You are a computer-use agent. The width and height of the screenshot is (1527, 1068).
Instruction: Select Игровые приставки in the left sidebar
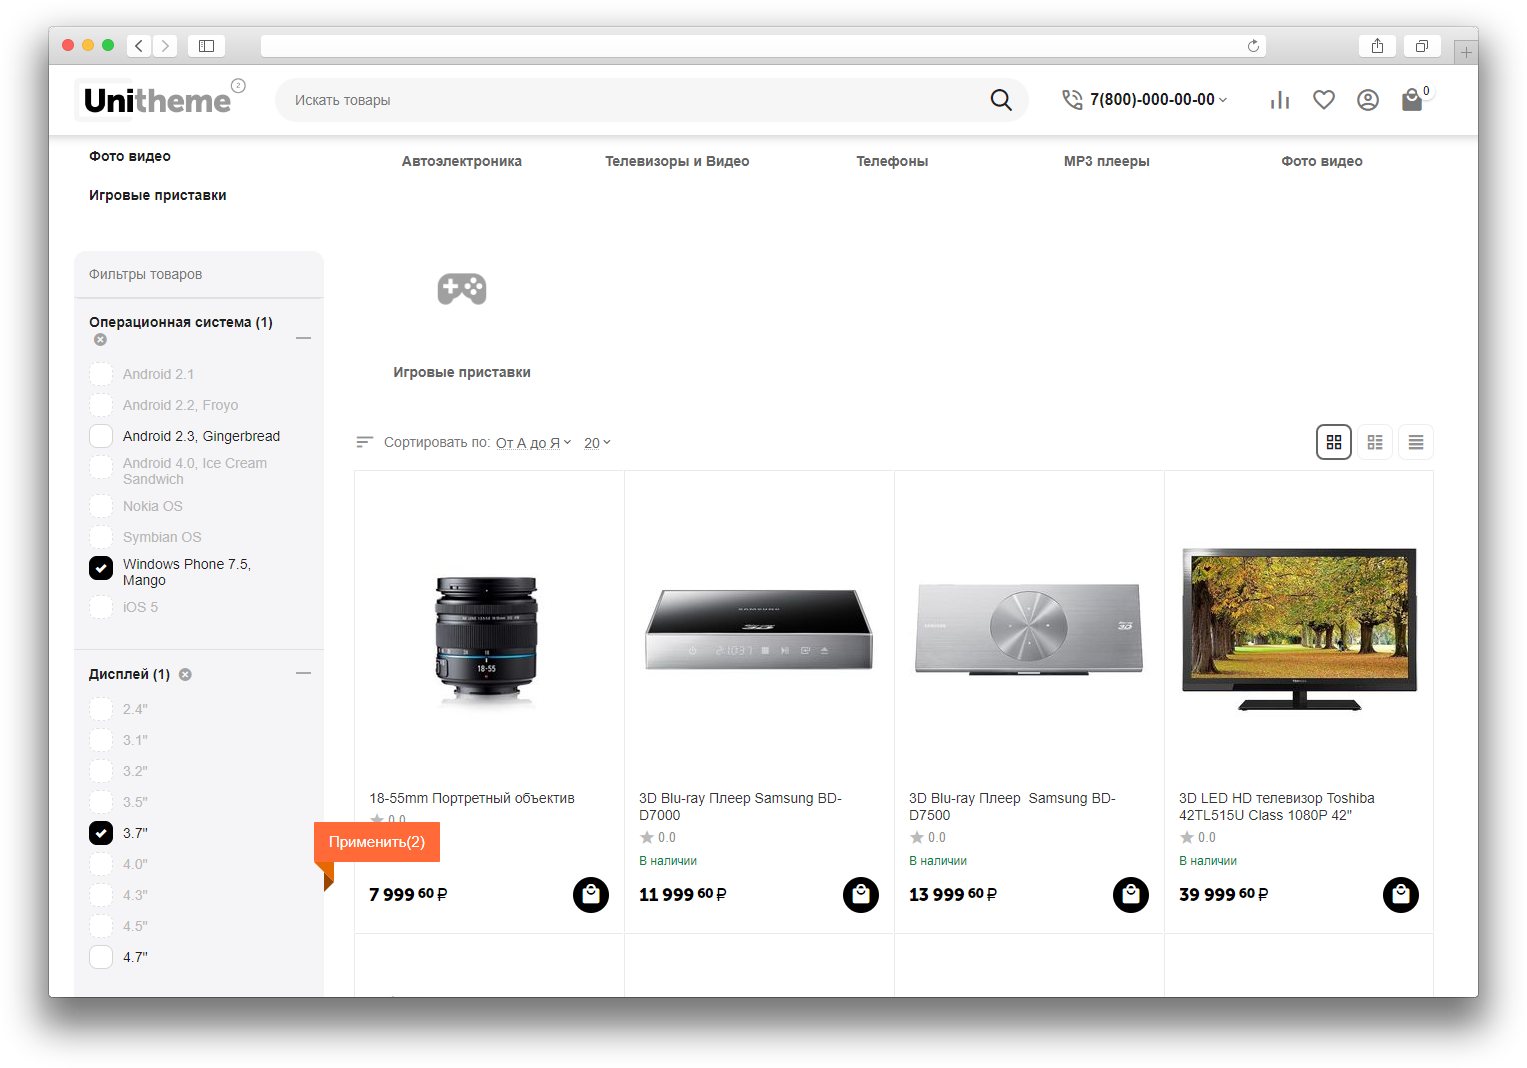point(158,195)
